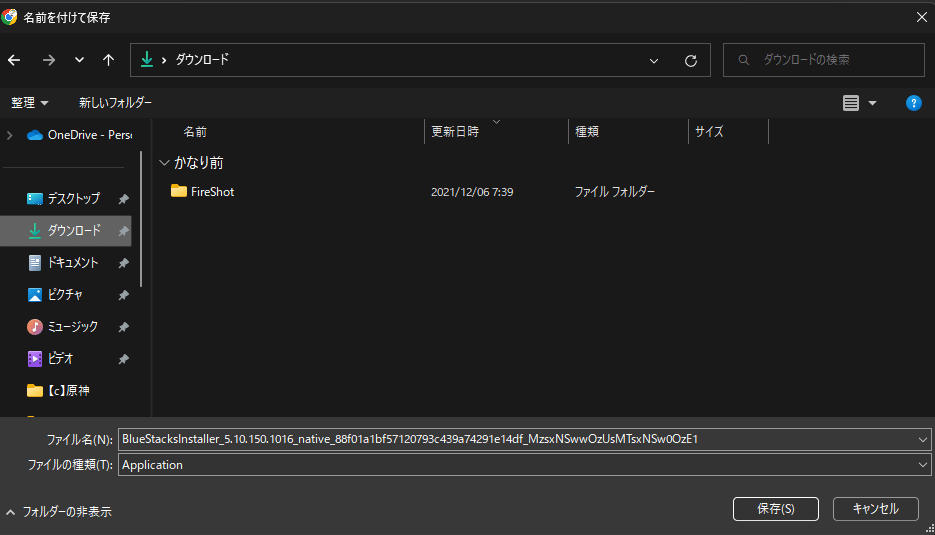Viewport: 935px width, 535px height.
Task: Go back with the left arrow button
Action: pyautogui.click(x=14, y=60)
